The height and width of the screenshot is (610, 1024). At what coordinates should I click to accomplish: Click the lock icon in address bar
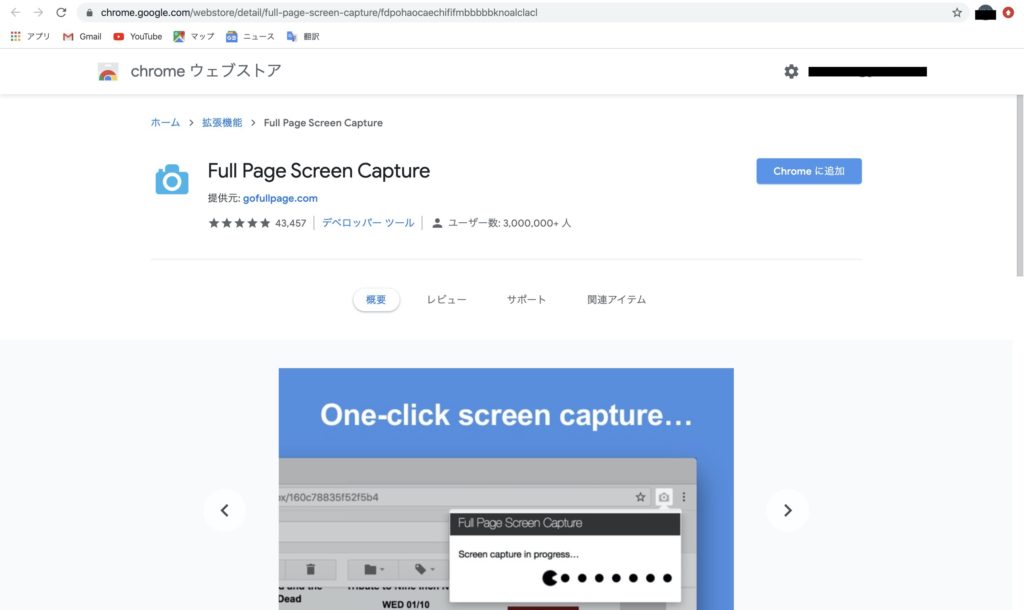(x=89, y=12)
